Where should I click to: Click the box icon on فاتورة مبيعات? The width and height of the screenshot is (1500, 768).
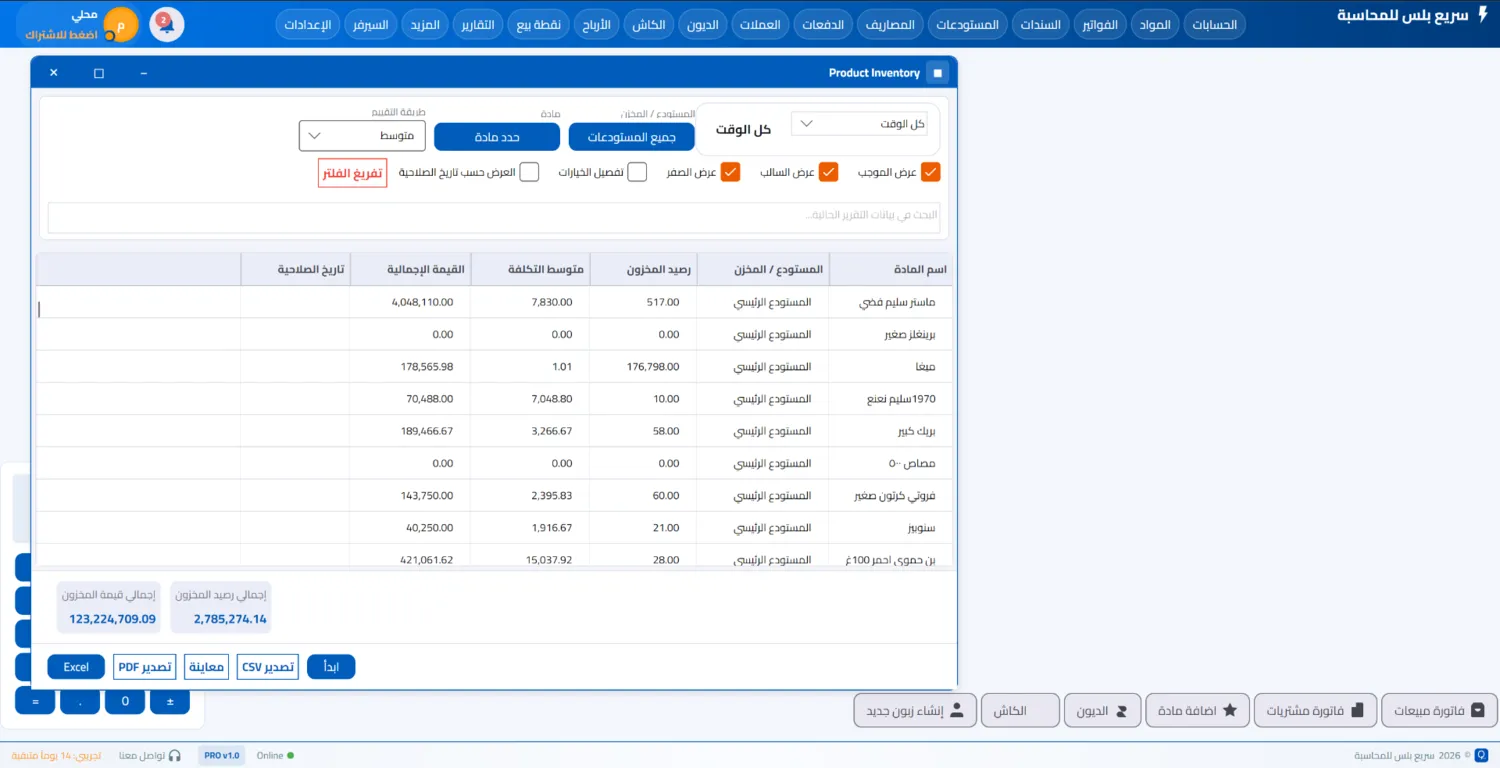pyautogui.click(x=1477, y=711)
